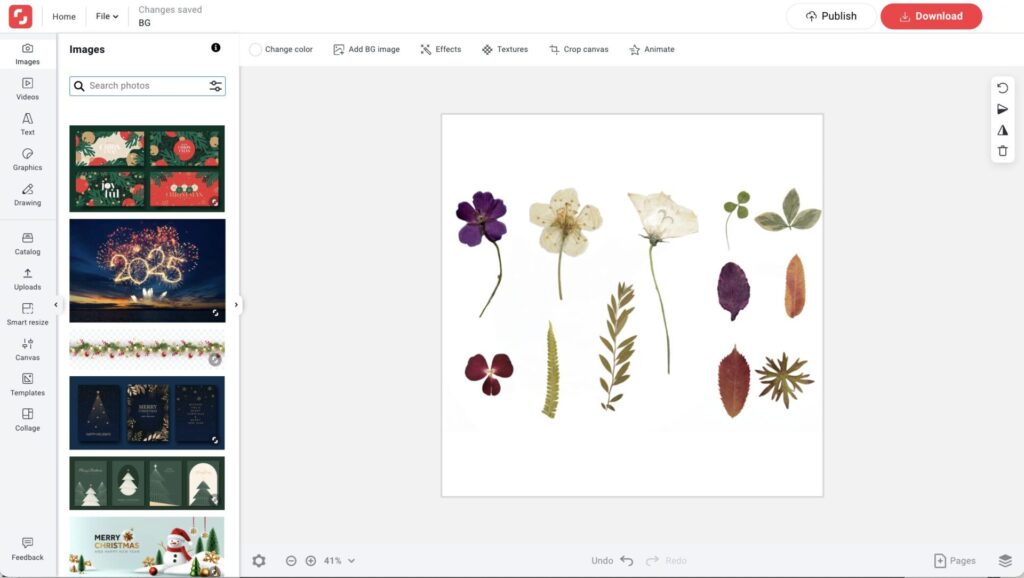1024x578 pixels.
Task: Open canvas settings gear icon
Action: coord(259,561)
